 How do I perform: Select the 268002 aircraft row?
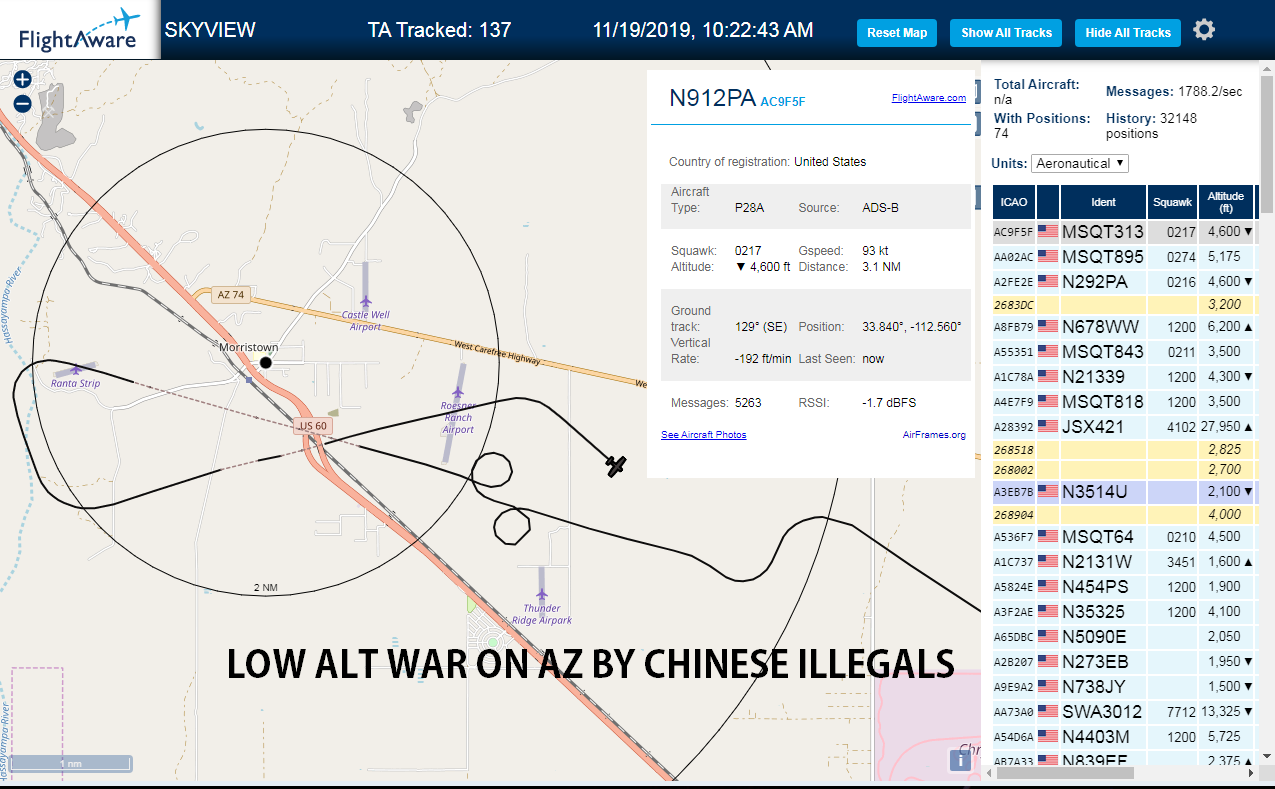click(1124, 469)
